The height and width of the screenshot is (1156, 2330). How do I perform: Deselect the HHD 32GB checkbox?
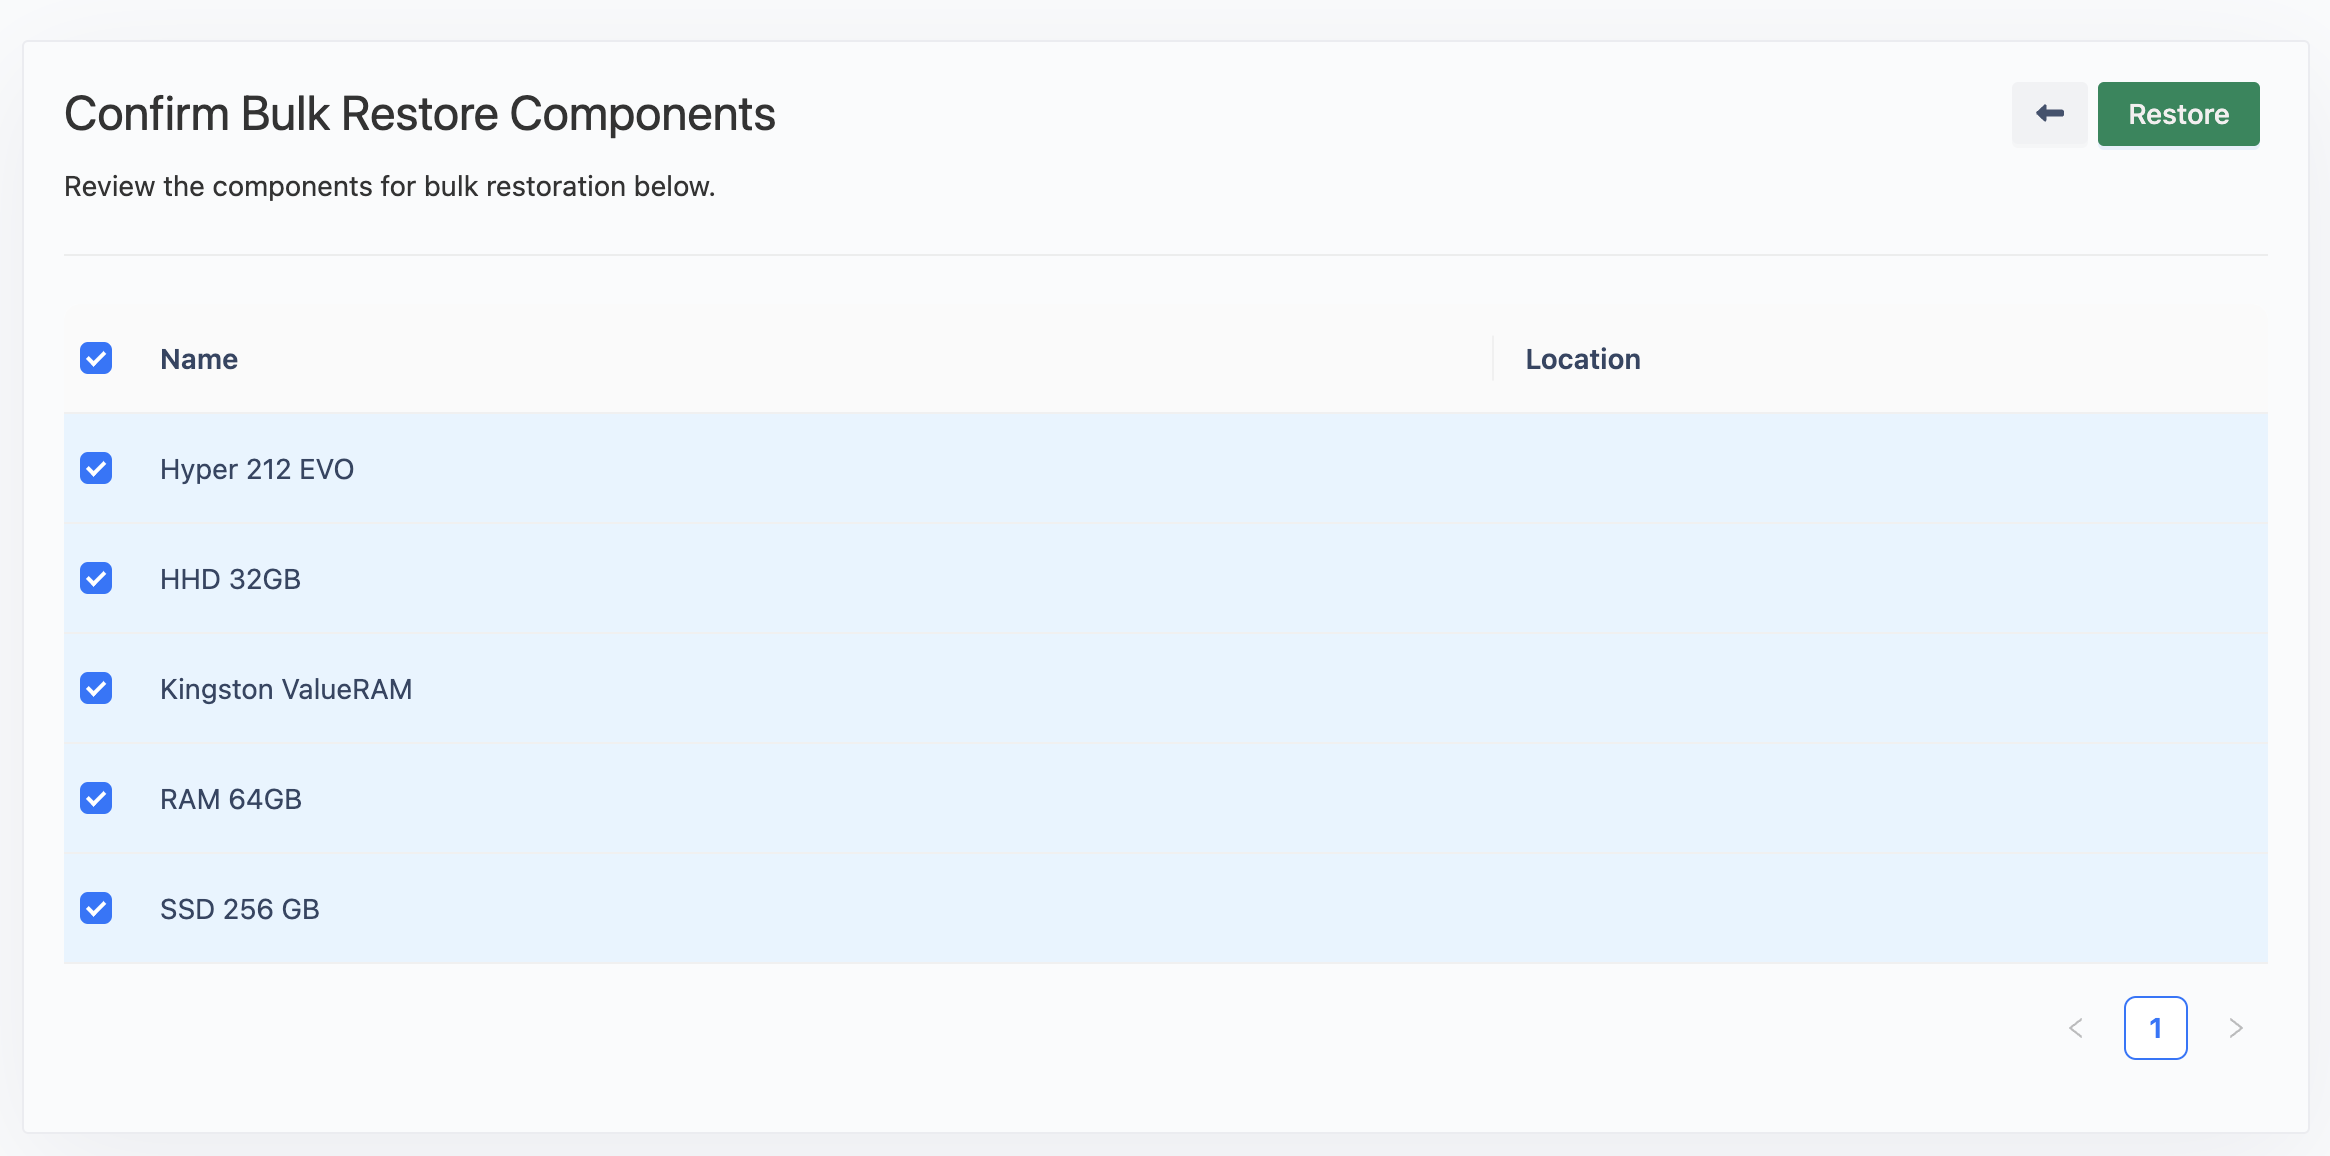click(x=96, y=578)
